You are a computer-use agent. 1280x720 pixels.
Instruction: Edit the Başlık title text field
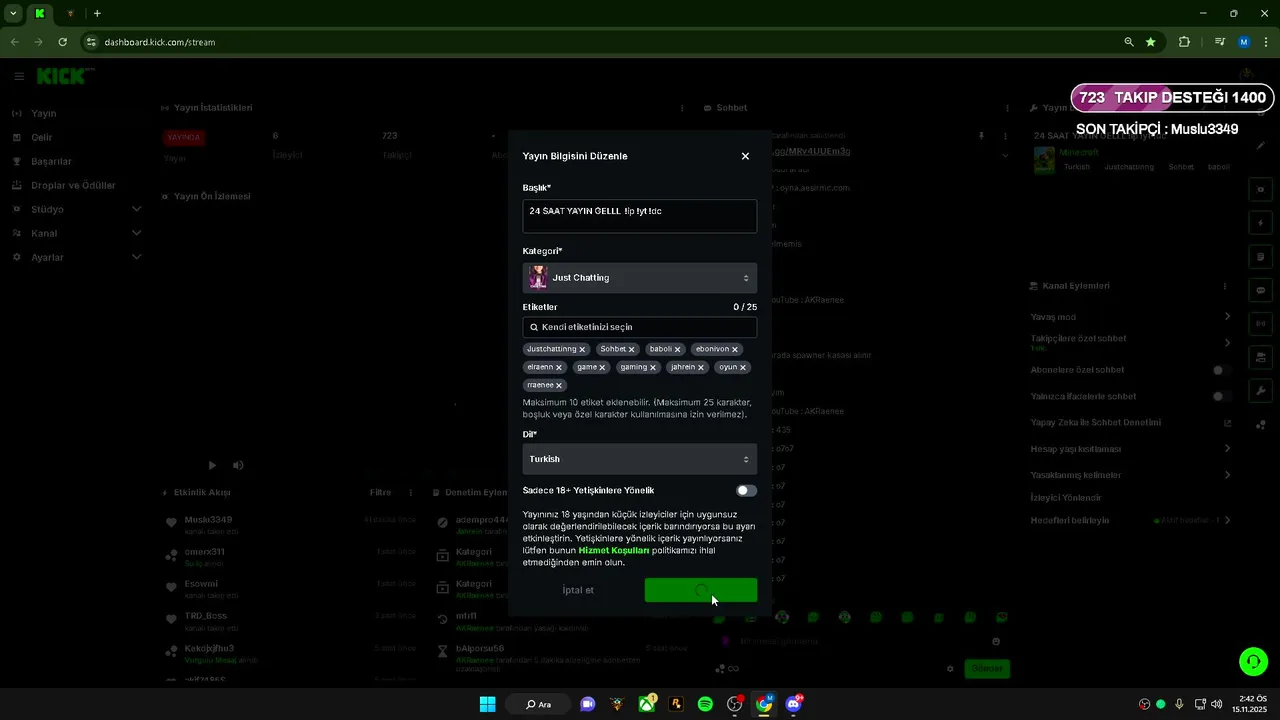(639, 216)
